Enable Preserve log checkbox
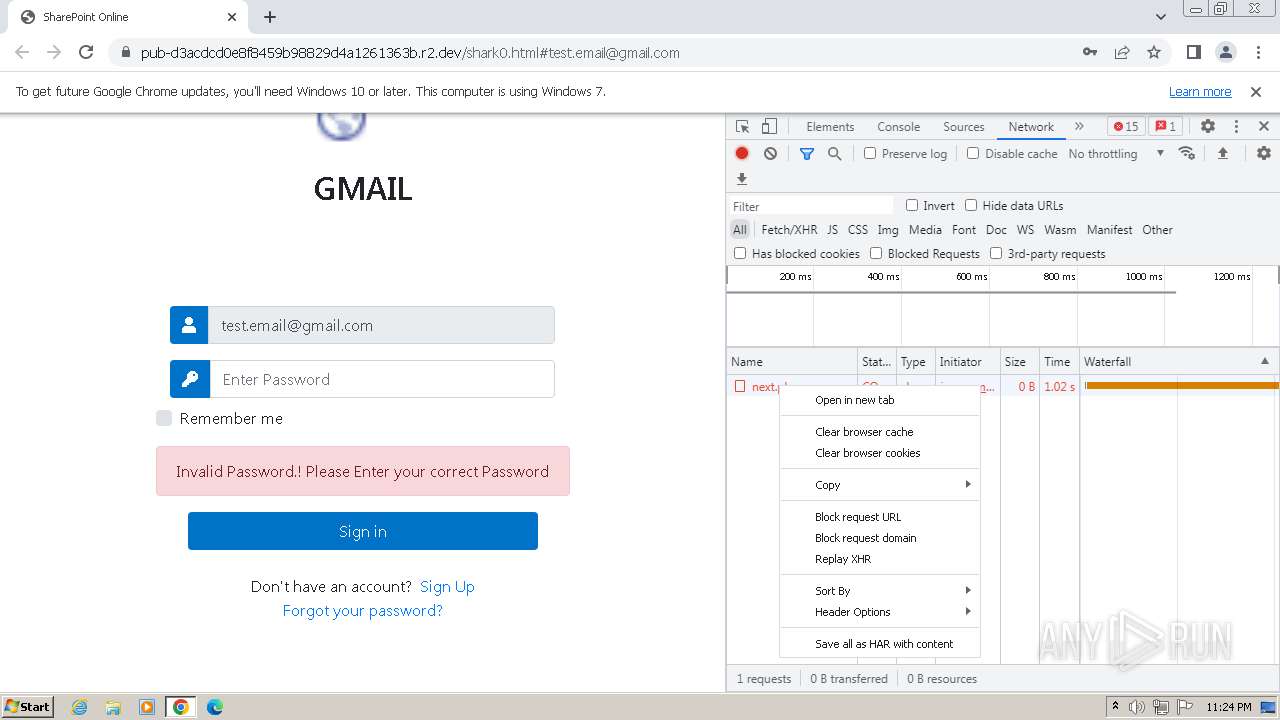This screenshot has height=720, width=1280. pos(870,153)
